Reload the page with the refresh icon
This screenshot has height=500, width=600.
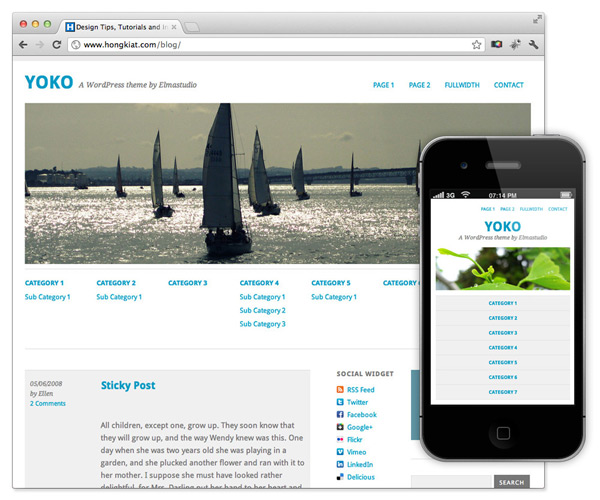(x=57, y=45)
